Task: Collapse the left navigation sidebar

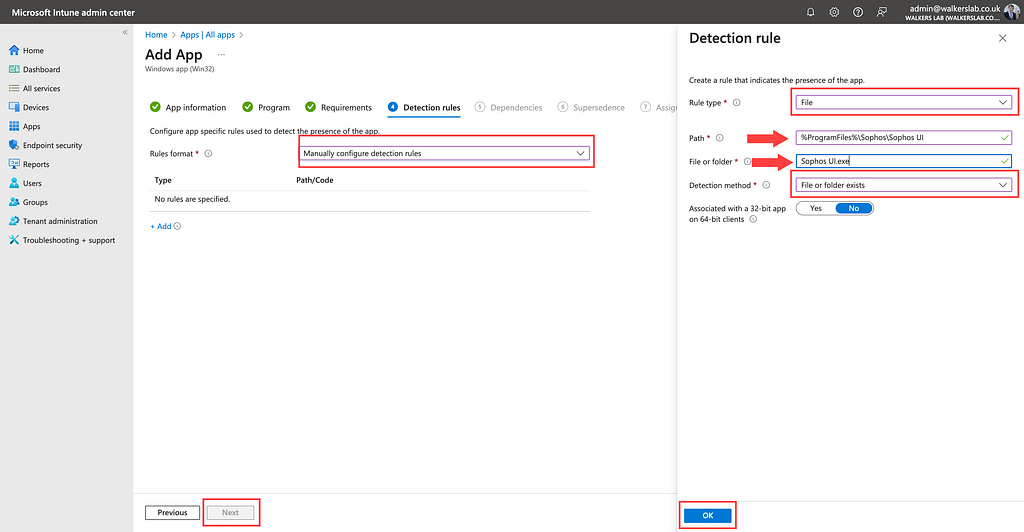Action: tap(125, 33)
